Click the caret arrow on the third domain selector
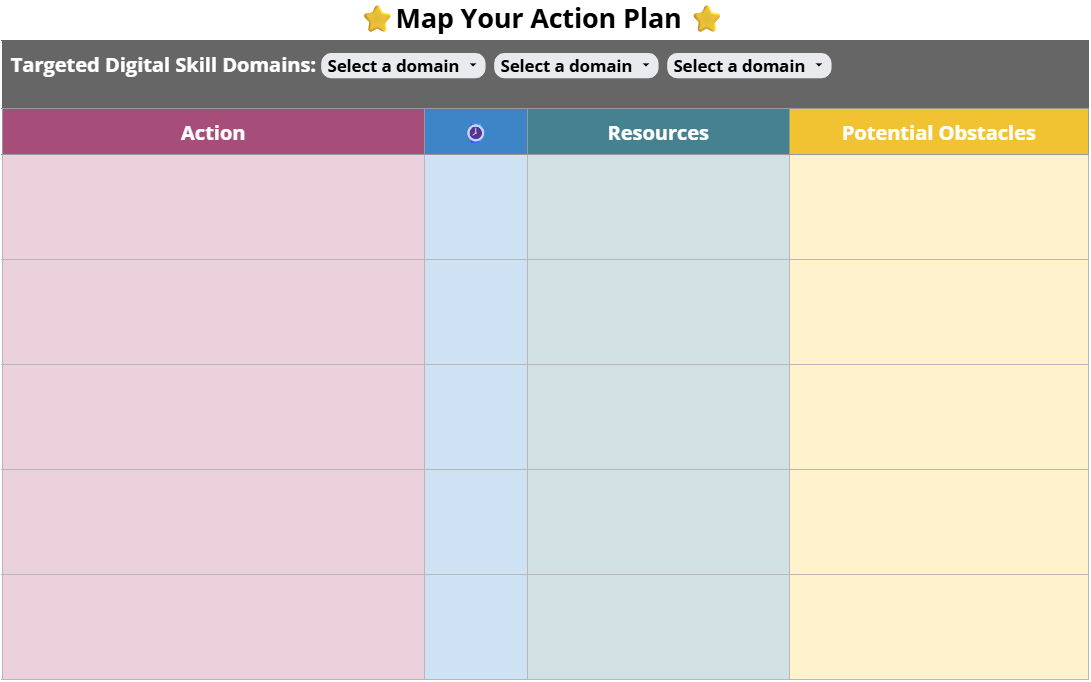 pos(820,65)
